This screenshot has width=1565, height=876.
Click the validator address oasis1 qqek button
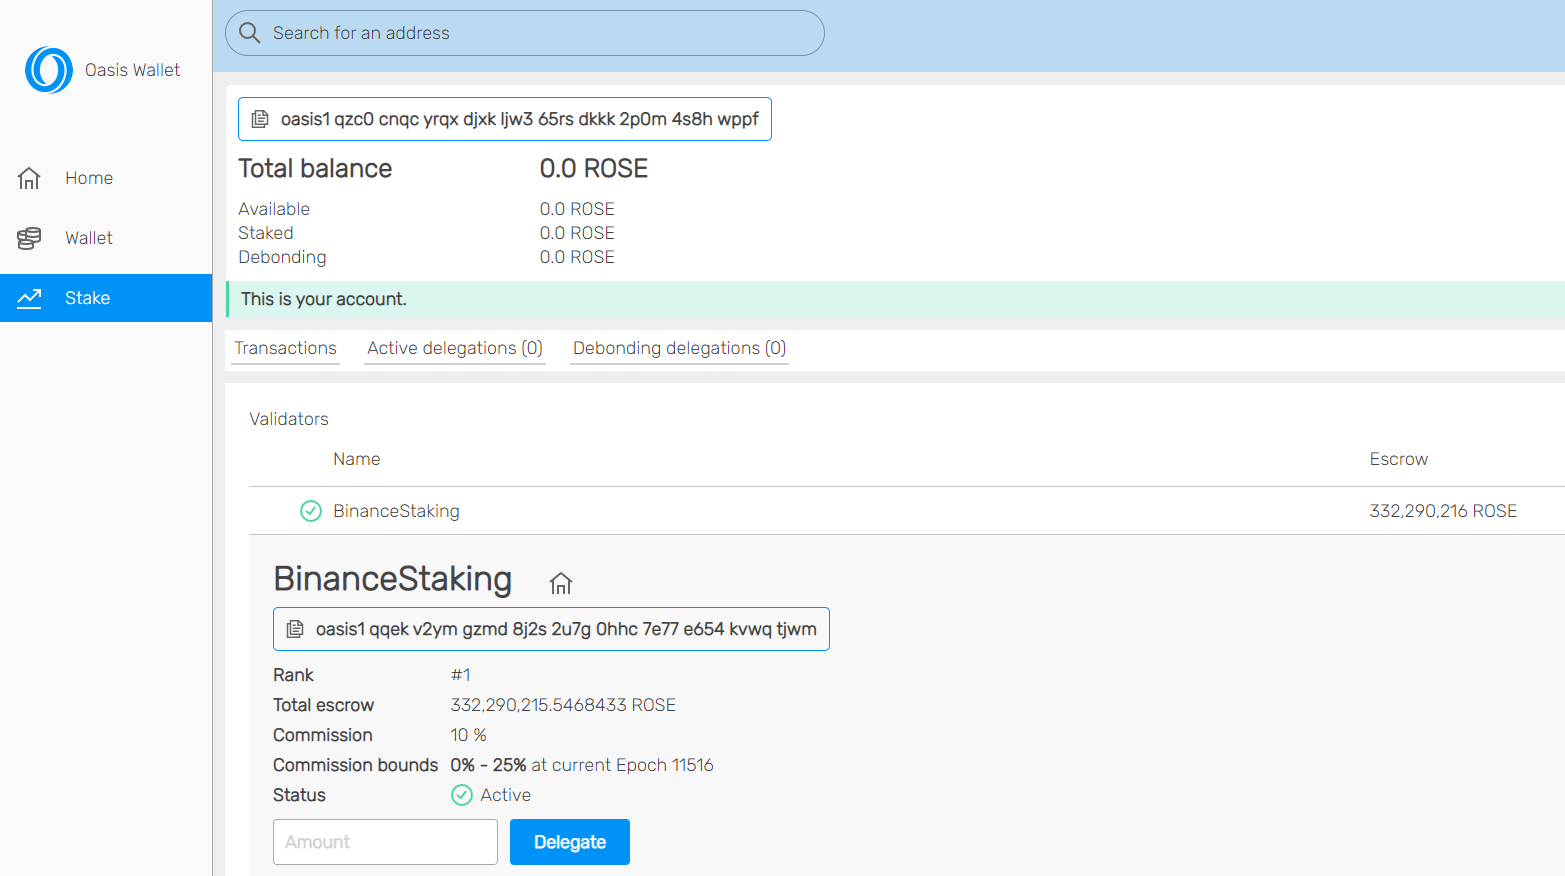point(551,629)
